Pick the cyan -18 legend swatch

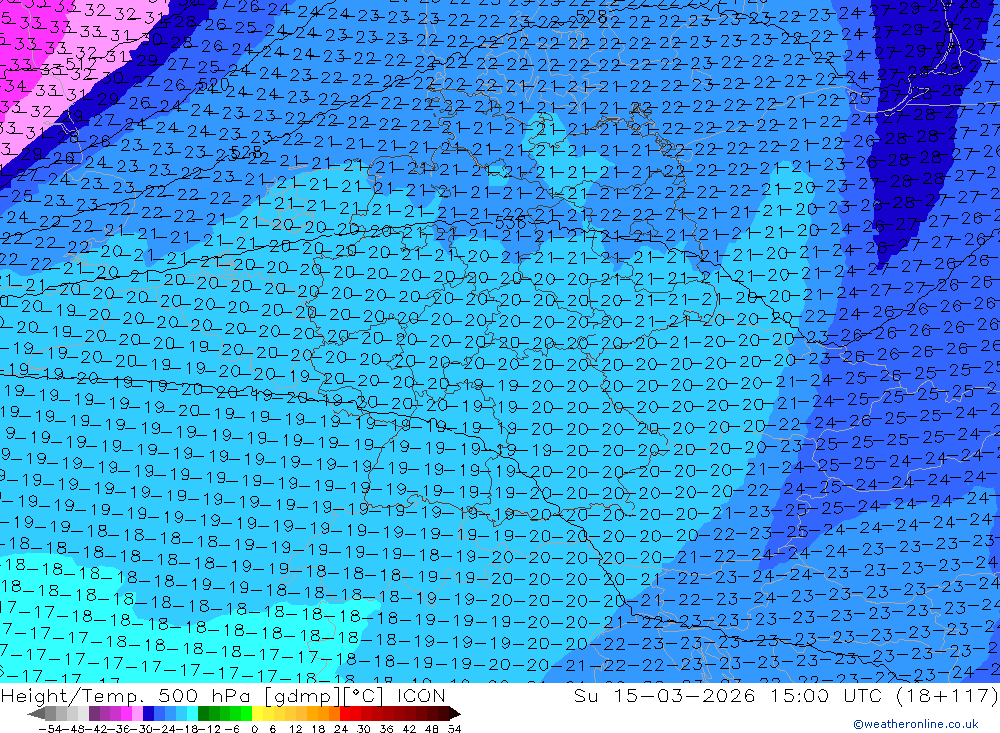coord(192,713)
